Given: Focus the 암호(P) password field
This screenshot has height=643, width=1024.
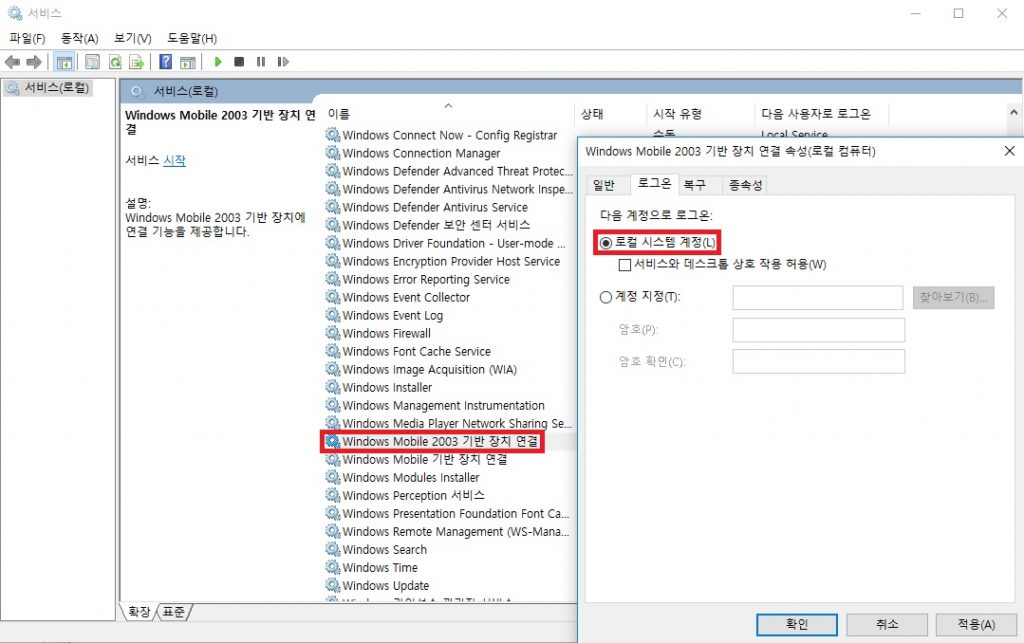Looking at the screenshot, I should [x=818, y=330].
